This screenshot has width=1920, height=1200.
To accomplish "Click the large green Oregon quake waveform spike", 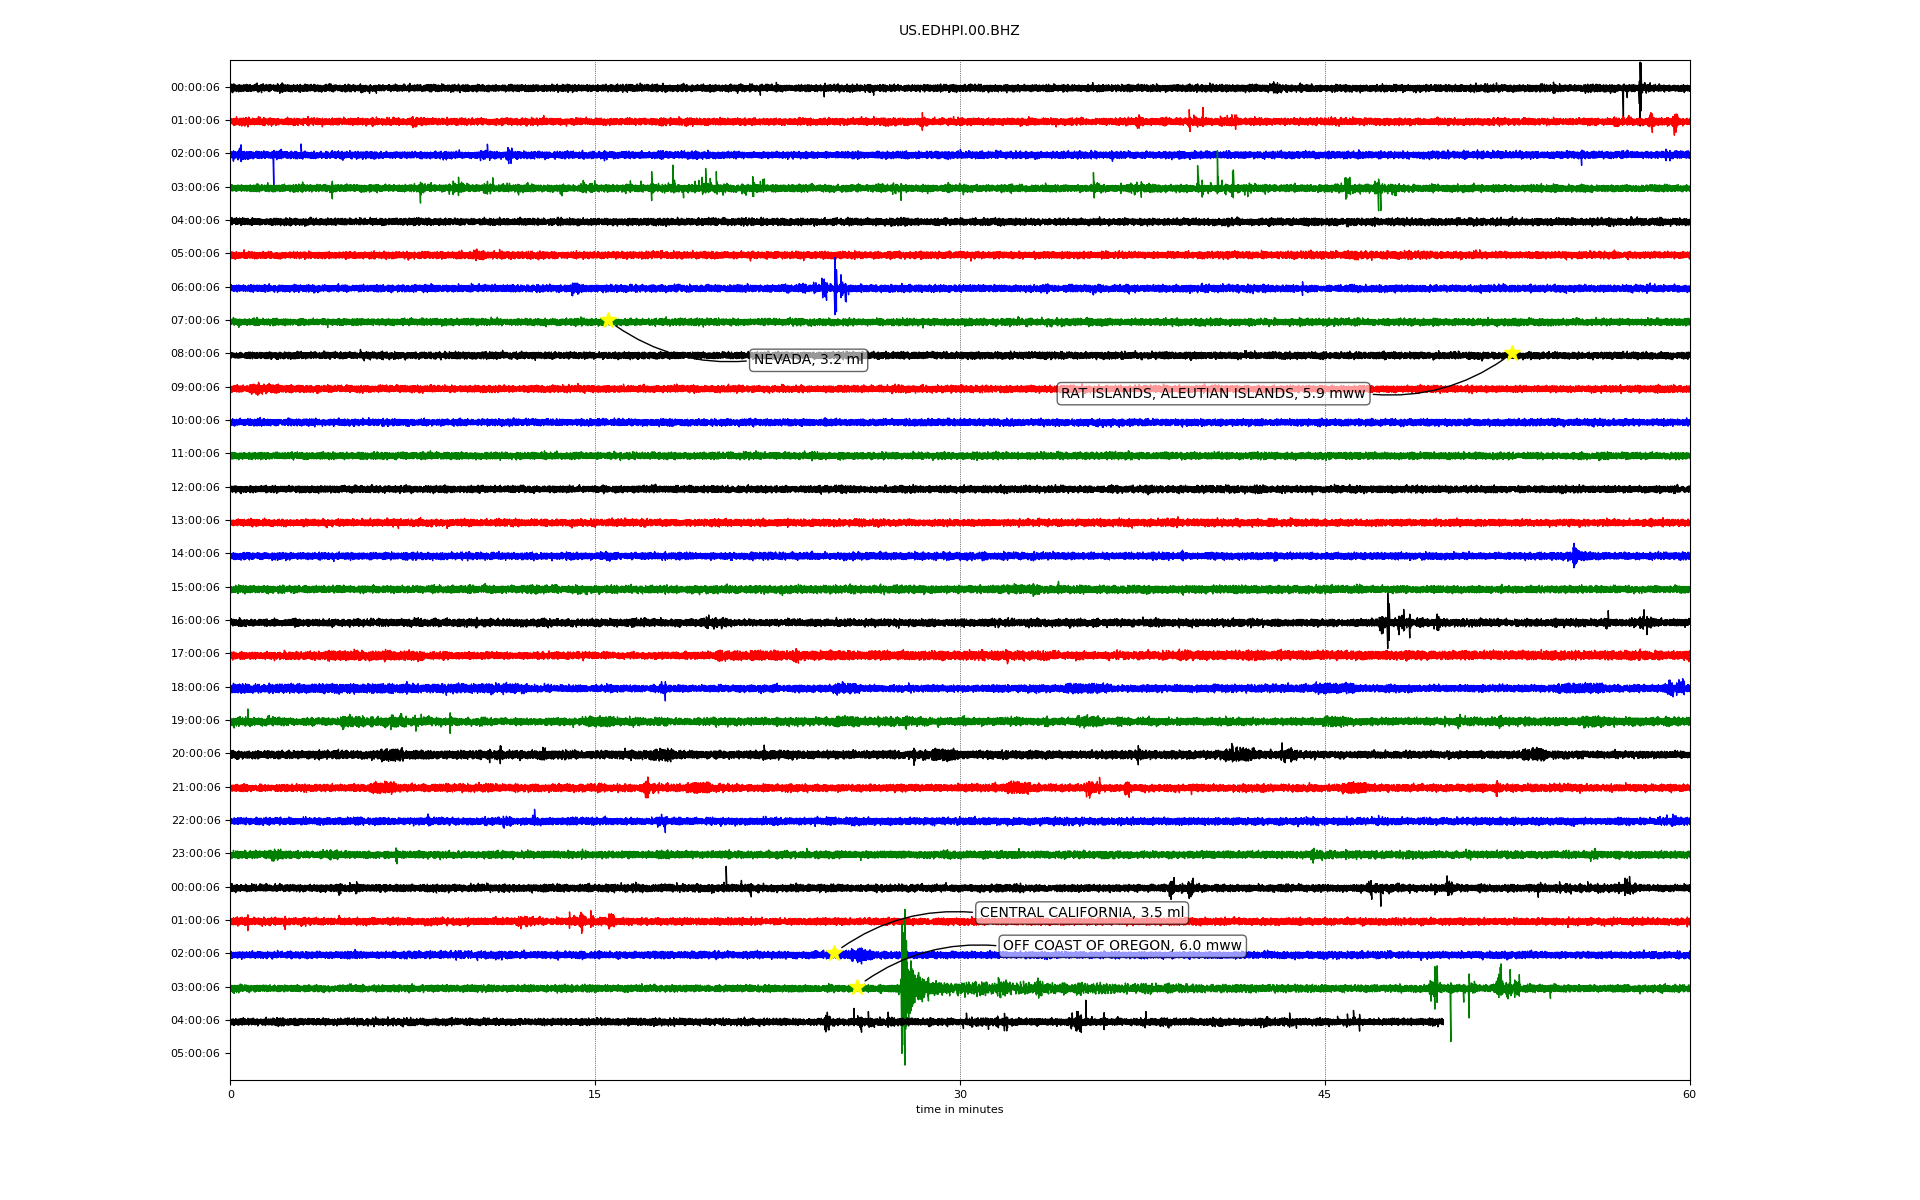I will [904, 985].
